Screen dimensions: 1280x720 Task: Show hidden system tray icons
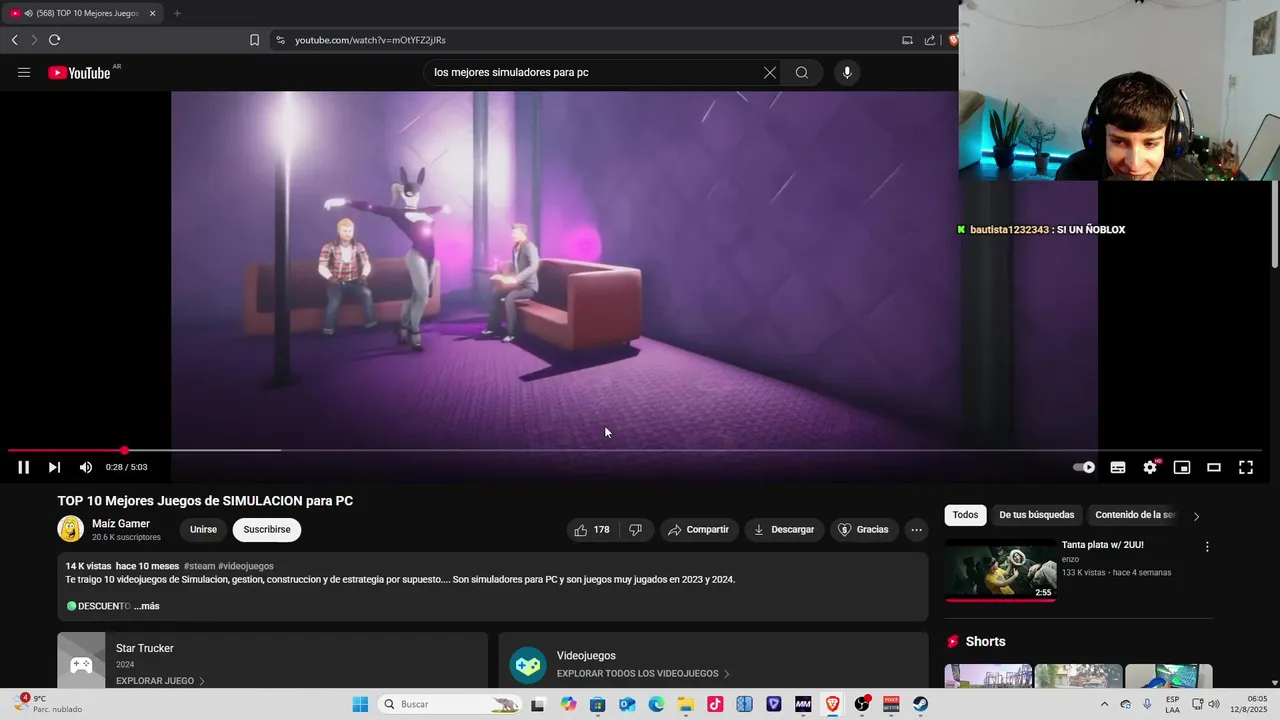[1105, 704]
